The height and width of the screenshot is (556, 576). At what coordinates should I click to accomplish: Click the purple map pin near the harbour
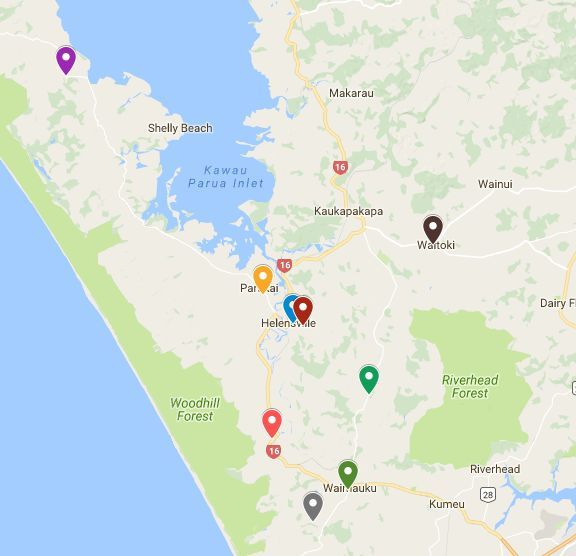coord(66,60)
